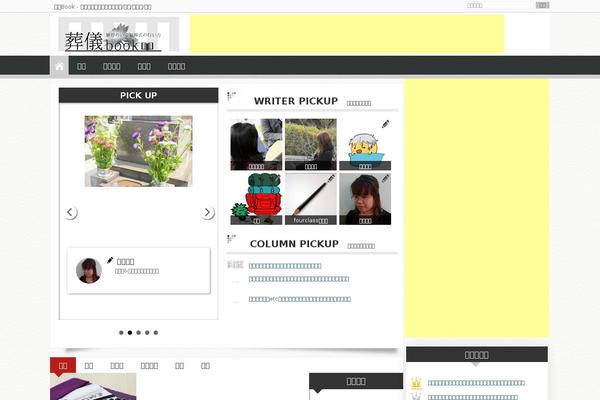Image resolution: width=600 pixels, height=400 pixels.
Task: Open the yellow chick in tub writer thumbnail
Action: (x=365, y=144)
